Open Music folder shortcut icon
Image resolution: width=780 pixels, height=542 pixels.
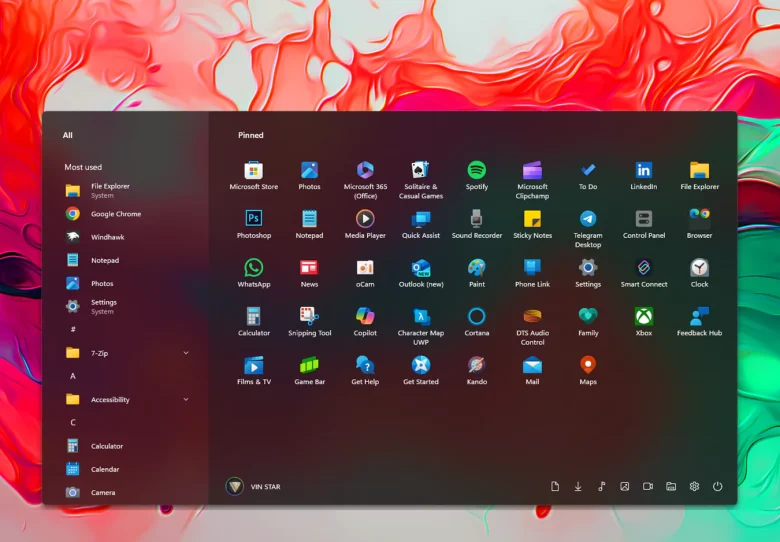[x=601, y=486]
